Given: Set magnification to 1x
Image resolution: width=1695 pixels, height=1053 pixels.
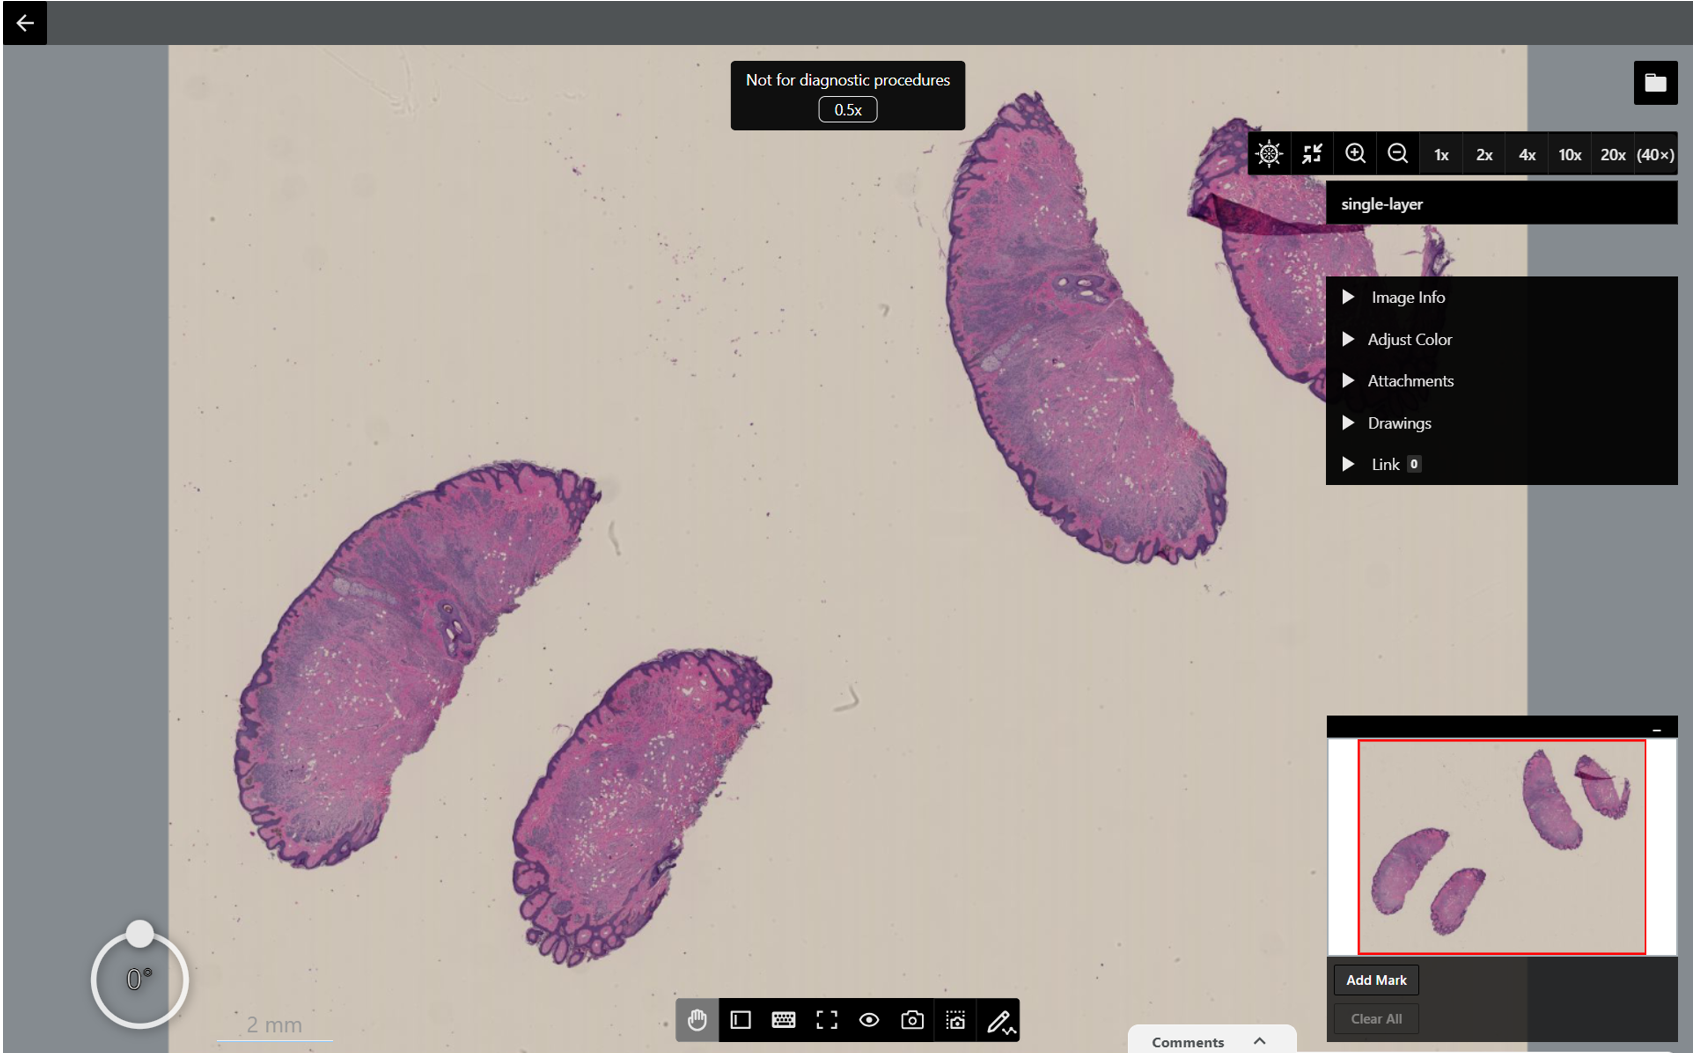Looking at the screenshot, I should tap(1441, 154).
